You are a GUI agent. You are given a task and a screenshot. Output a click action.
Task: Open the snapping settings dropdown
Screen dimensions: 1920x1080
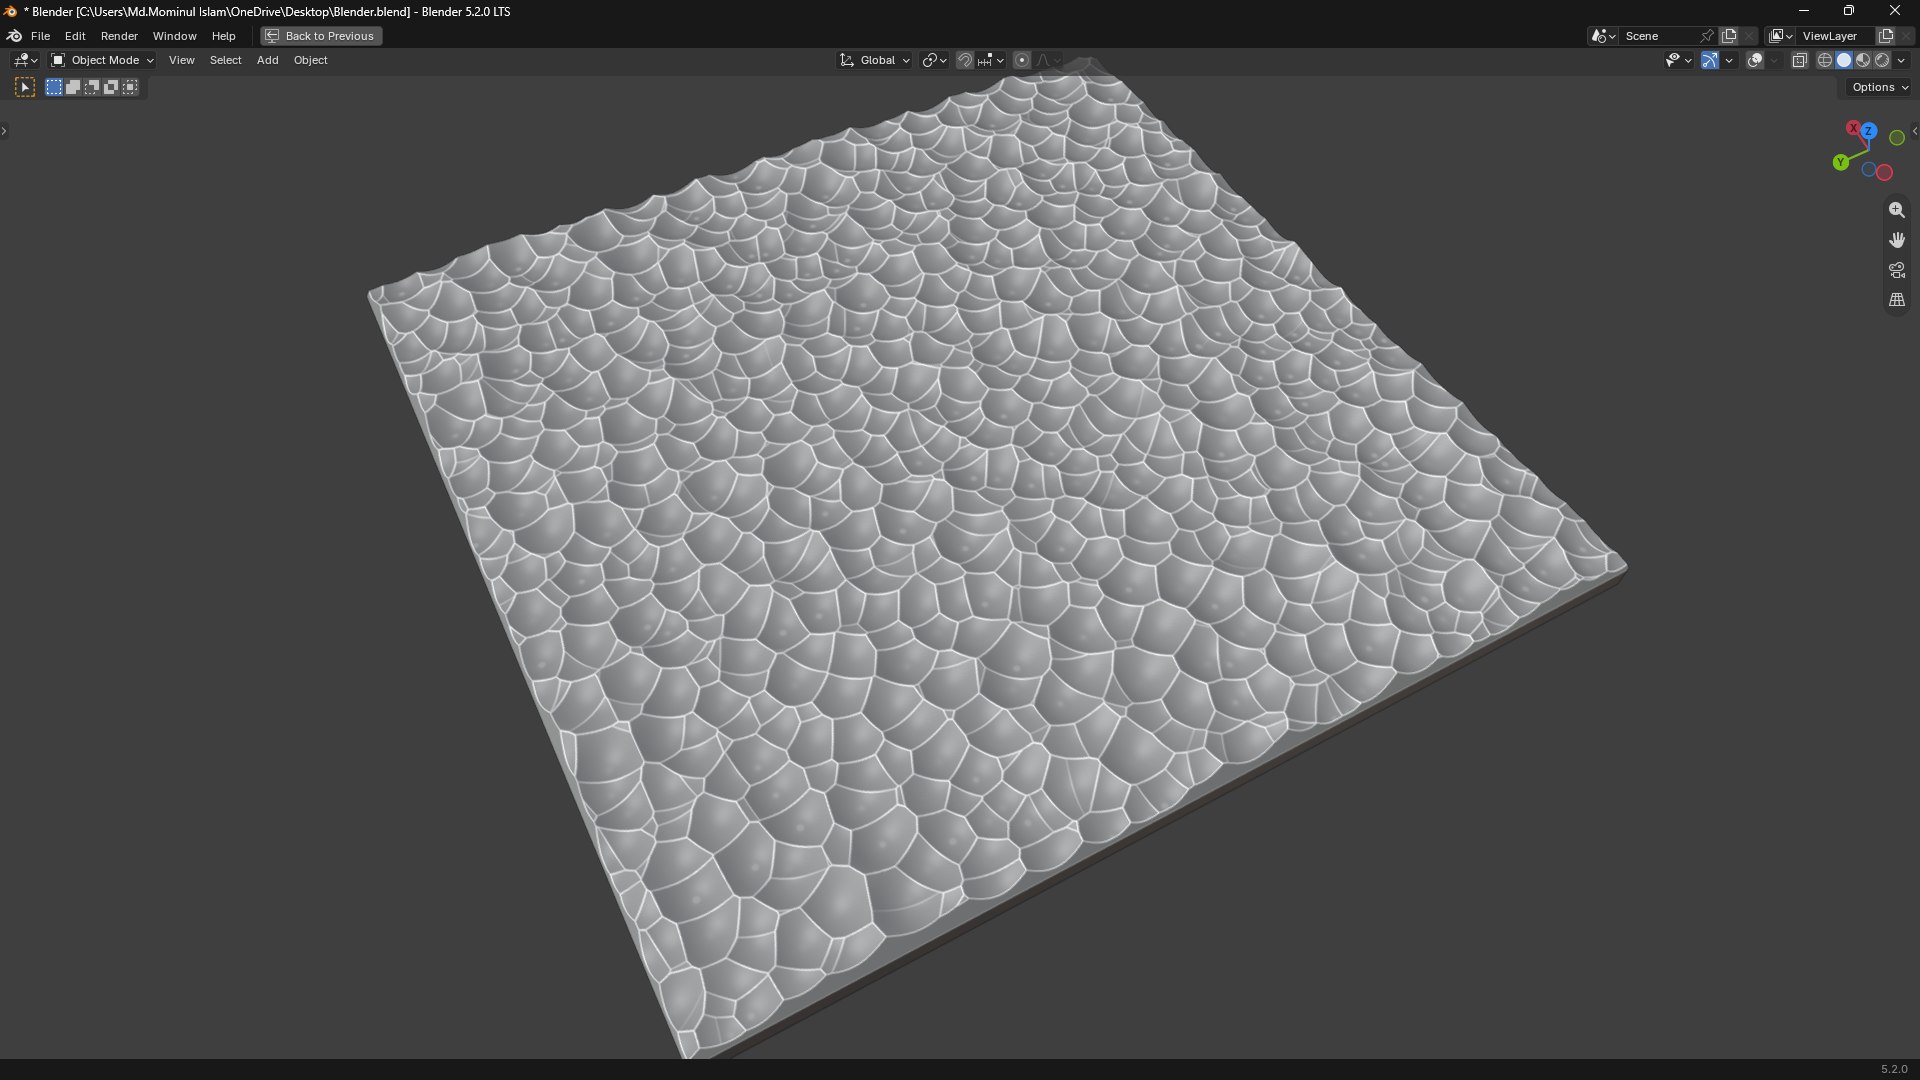click(x=991, y=60)
